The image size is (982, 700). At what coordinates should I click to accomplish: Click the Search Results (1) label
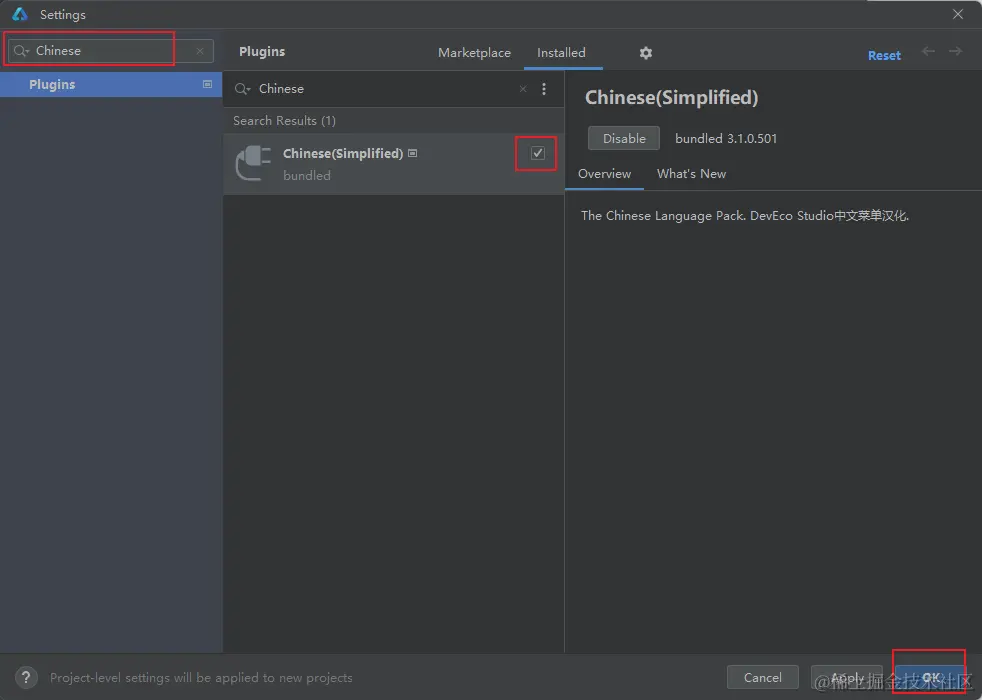click(284, 121)
